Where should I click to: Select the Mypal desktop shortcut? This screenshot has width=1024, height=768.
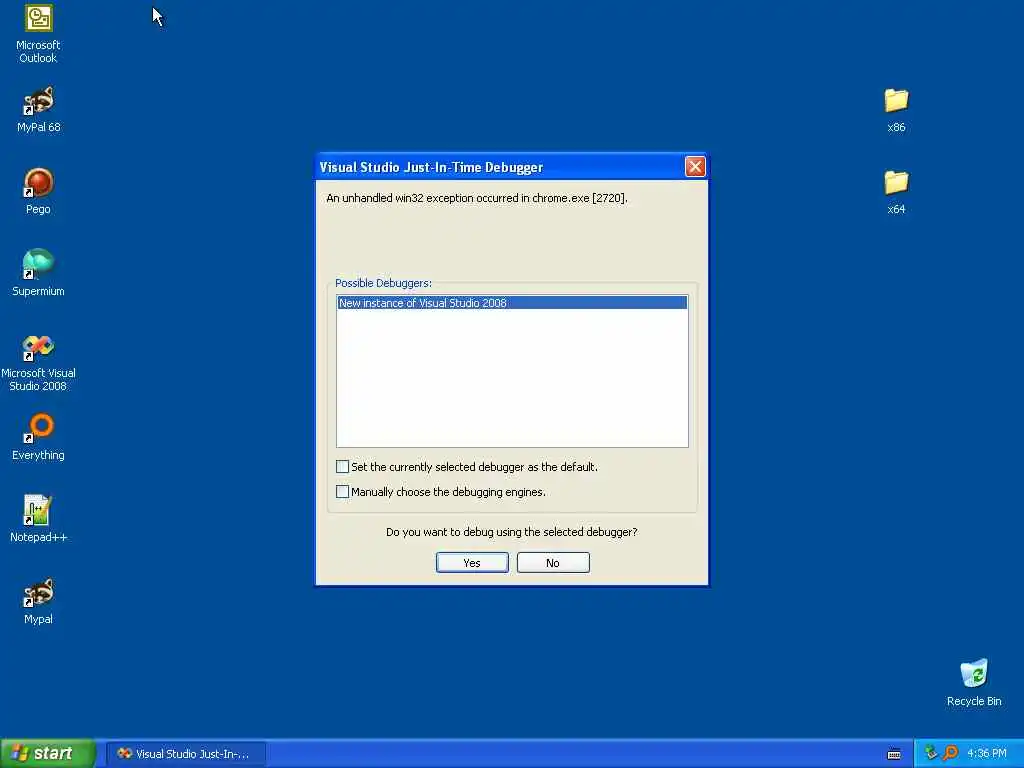tap(38, 601)
